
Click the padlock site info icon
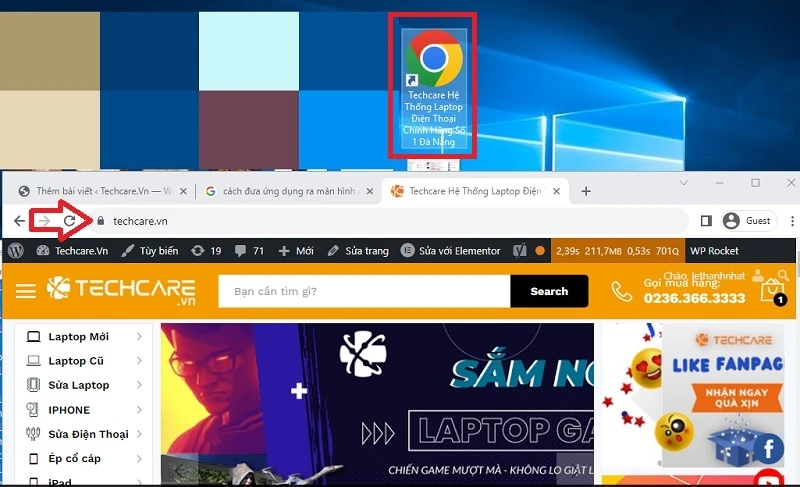(x=99, y=221)
